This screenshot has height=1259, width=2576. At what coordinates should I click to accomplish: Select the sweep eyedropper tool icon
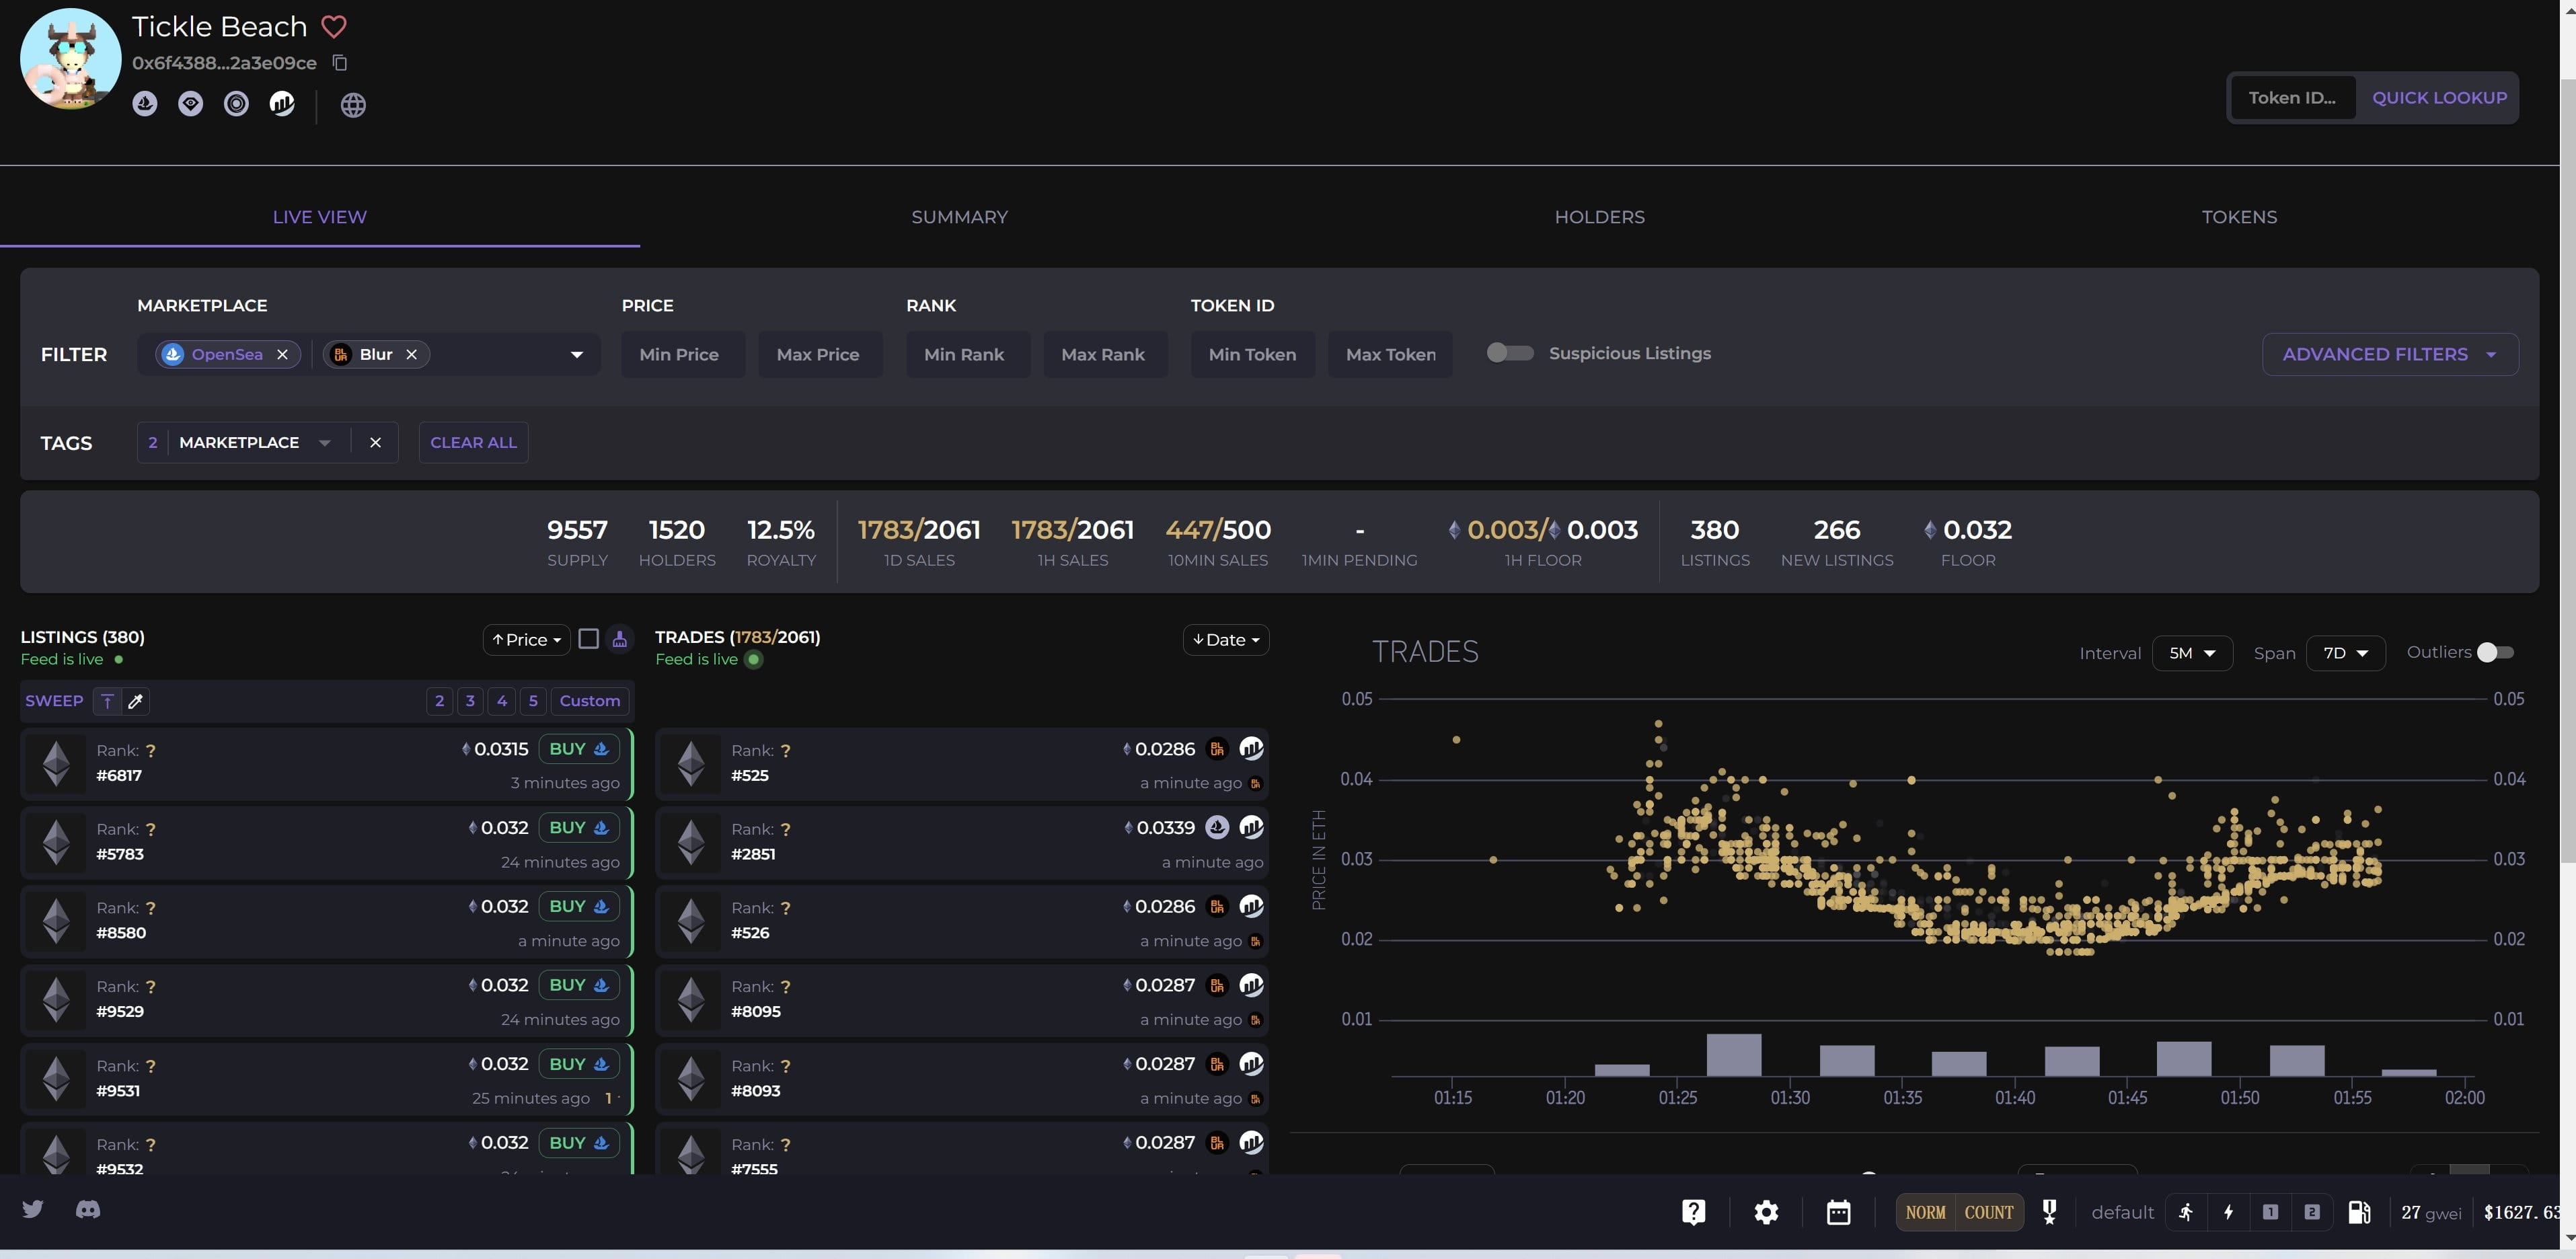point(136,701)
